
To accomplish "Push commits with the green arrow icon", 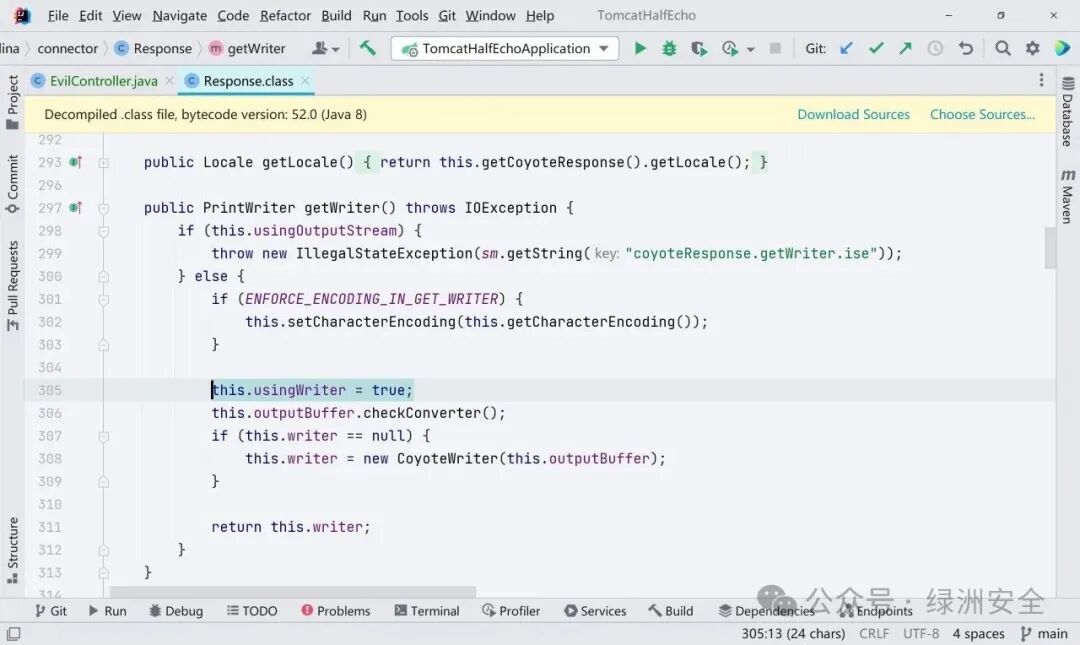I will pyautogui.click(x=905, y=48).
